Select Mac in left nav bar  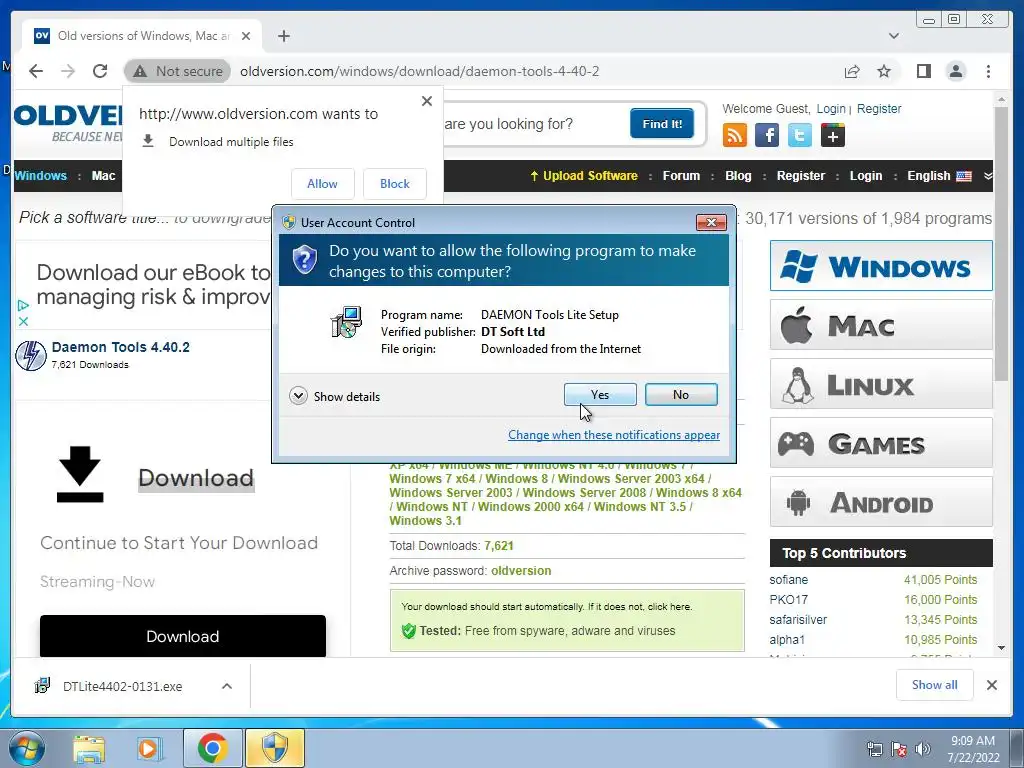[103, 176]
